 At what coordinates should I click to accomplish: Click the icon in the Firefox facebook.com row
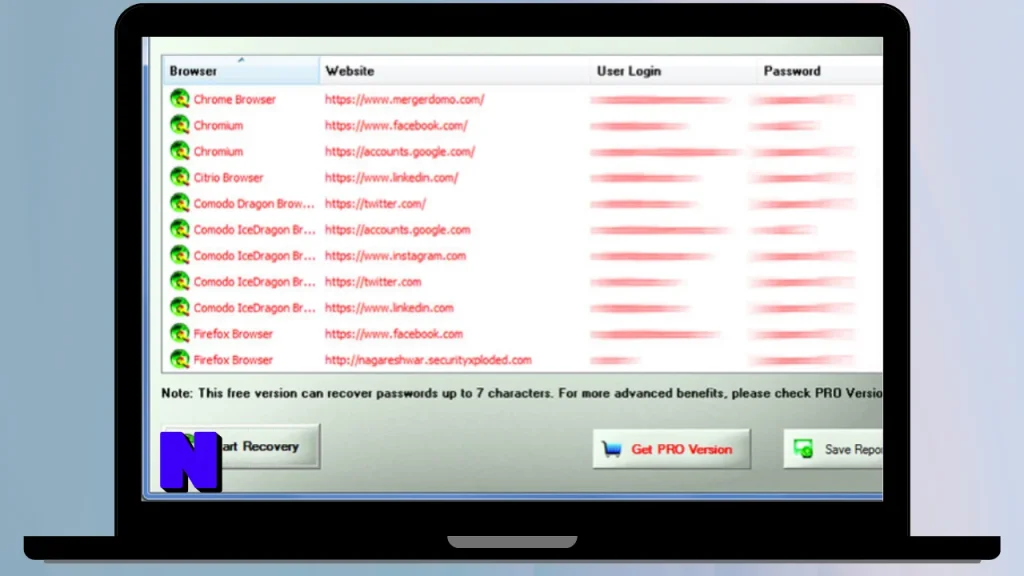180,334
